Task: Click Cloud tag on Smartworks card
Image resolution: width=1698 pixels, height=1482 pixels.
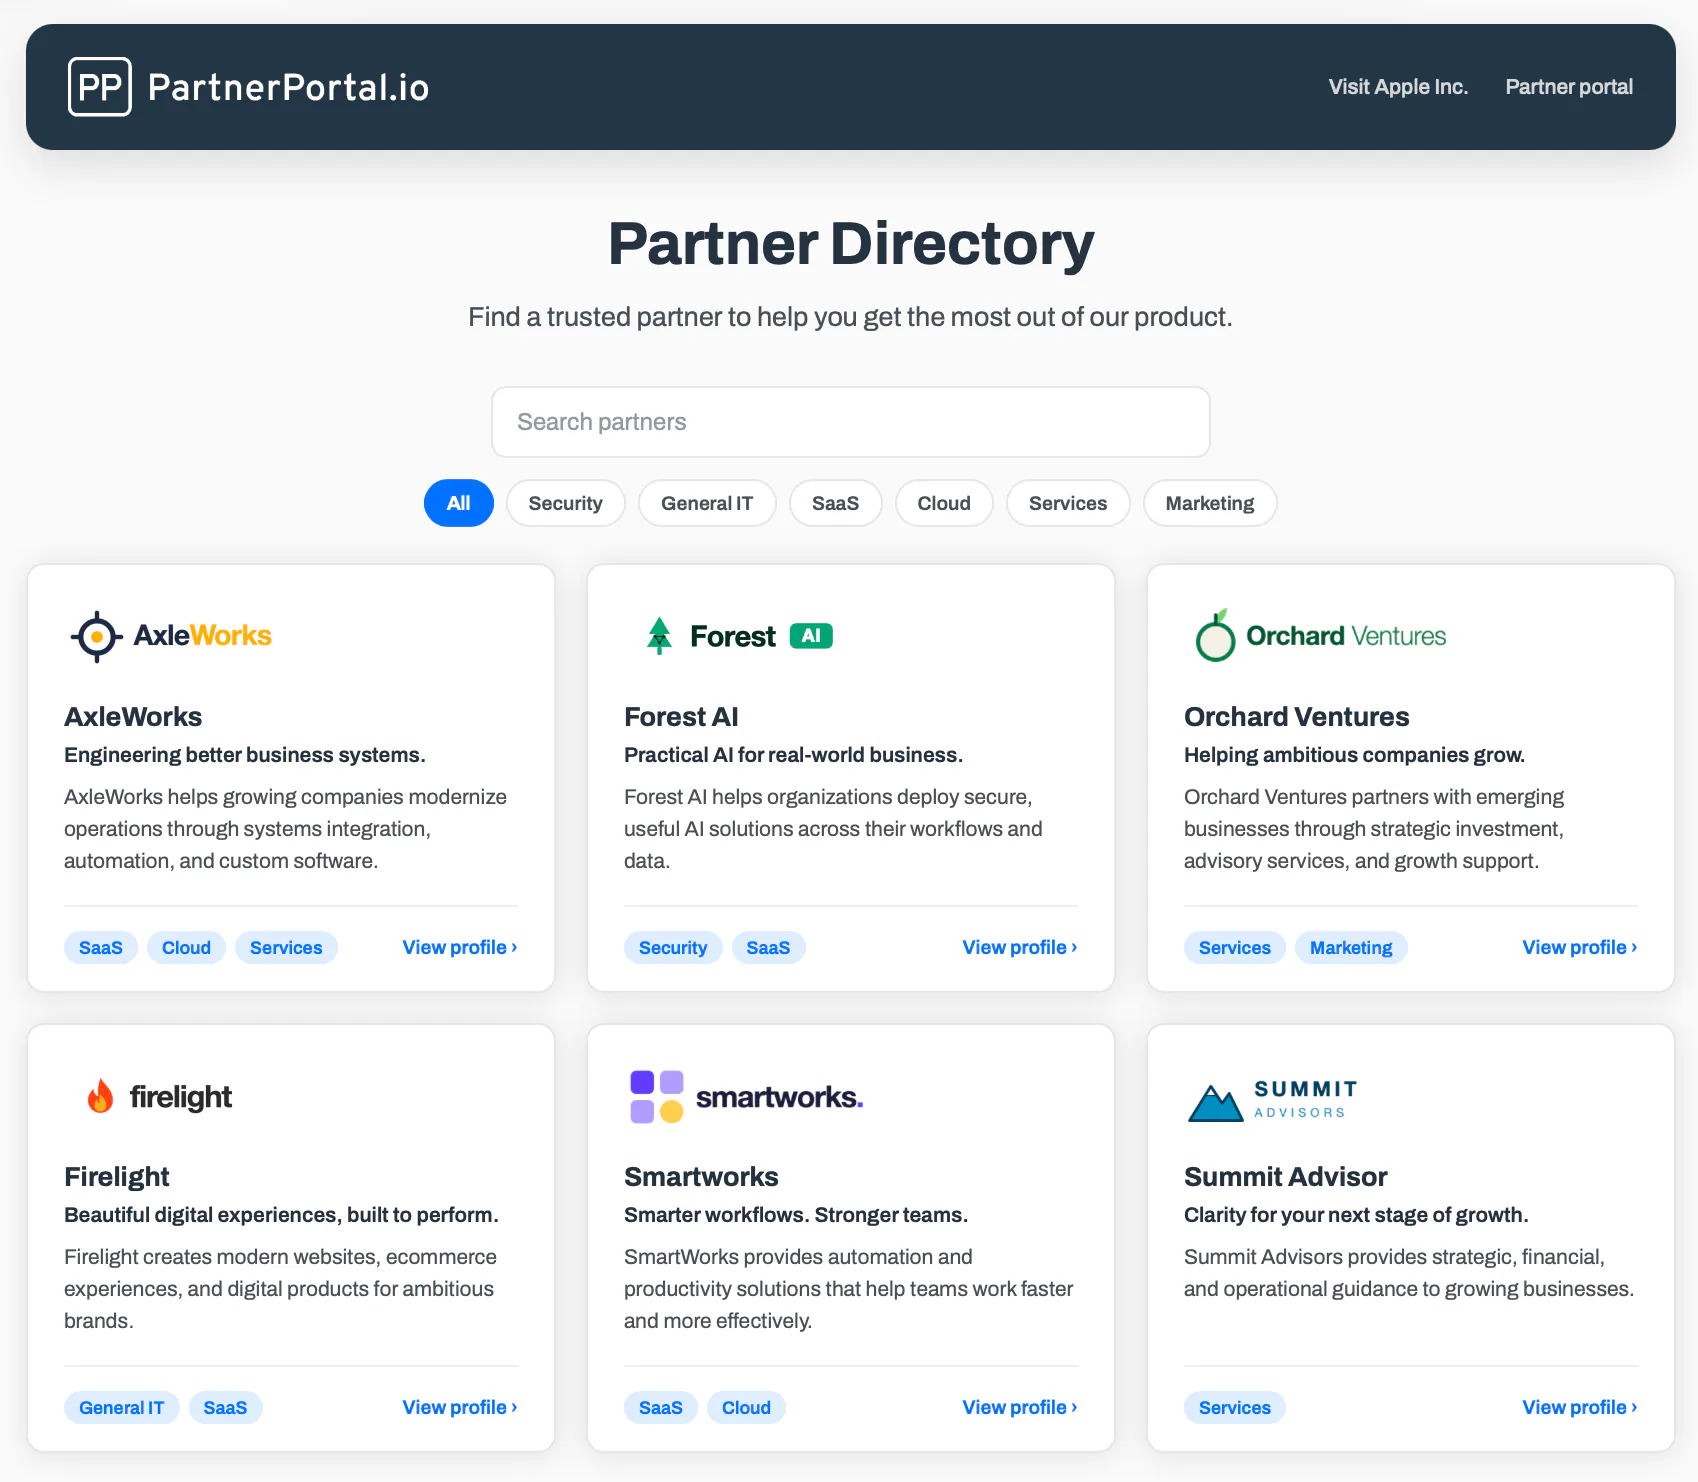Action: coord(747,1408)
